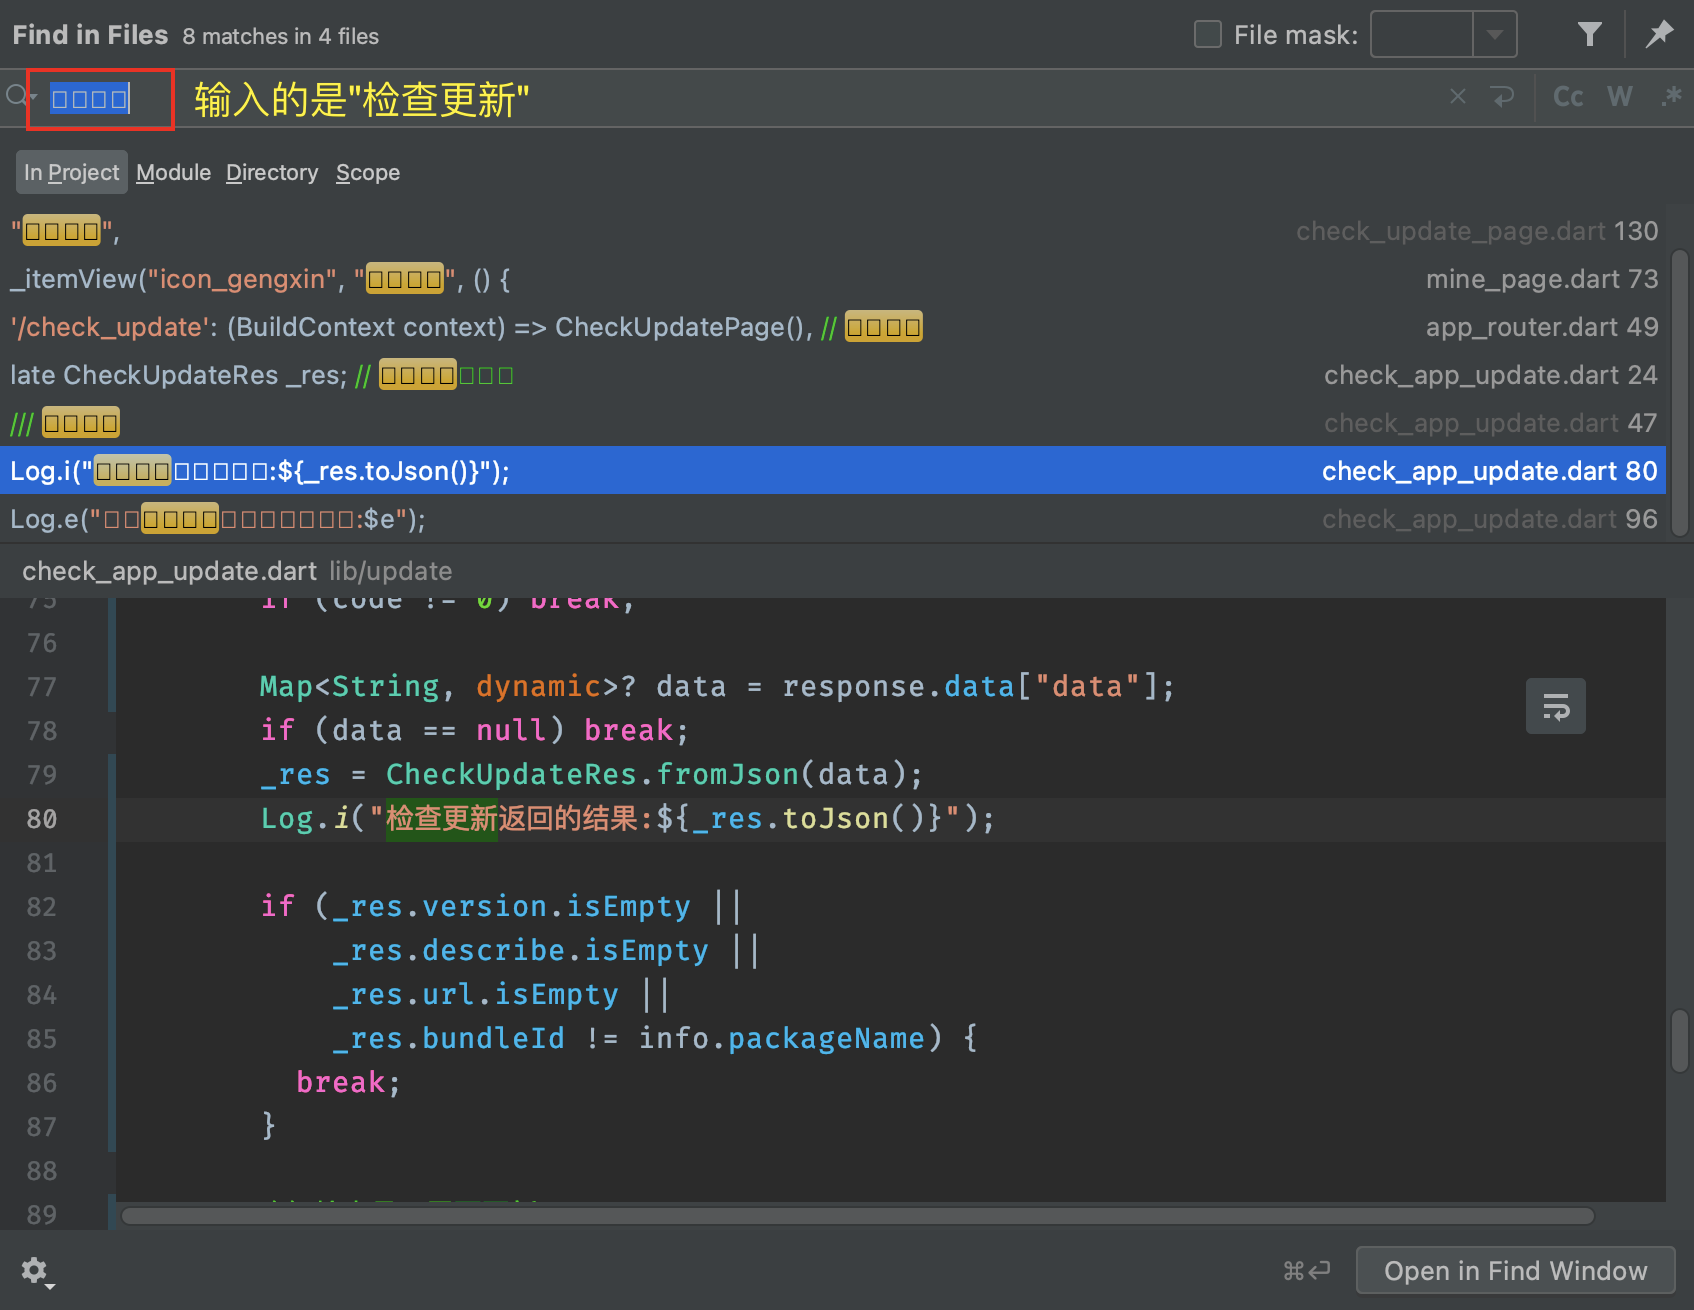Open the File mask dropdown arrow

tap(1495, 35)
